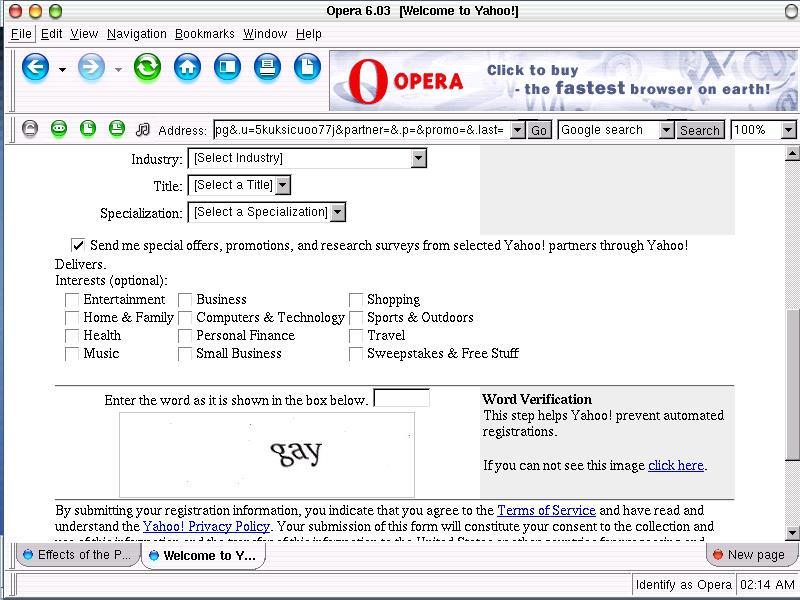The height and width of the screenshot is (600, 800).
Task: Enable Sweepstakes & Free Stuff checkbox
Action: click(356, 354)
